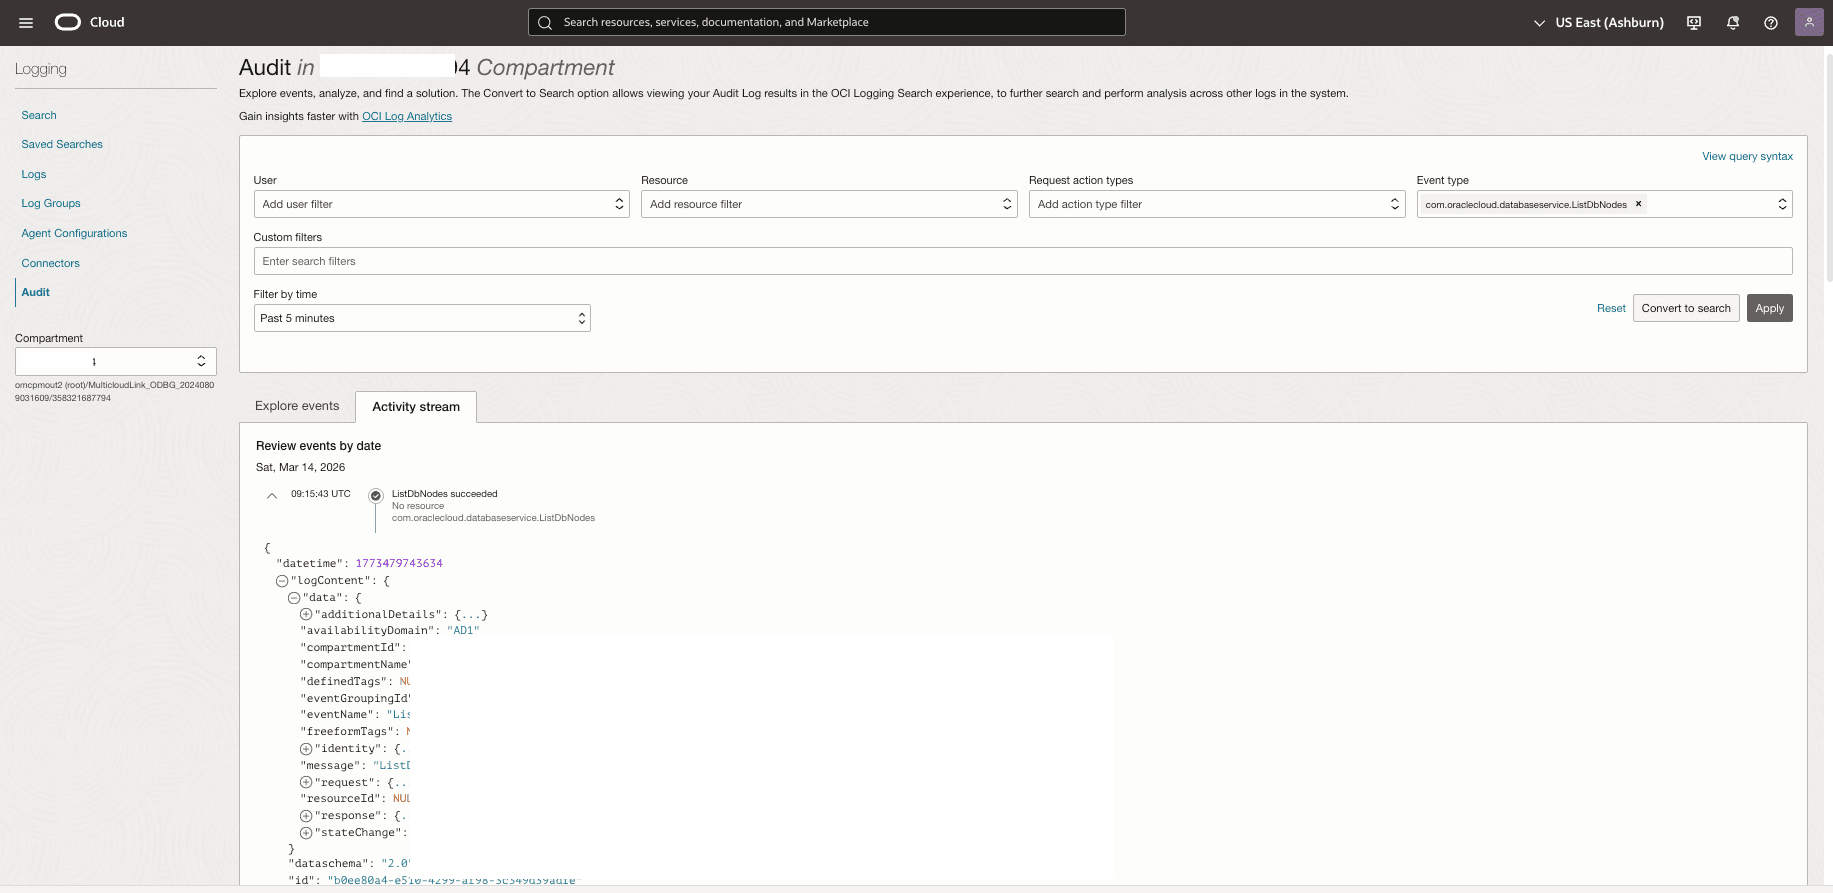1833x893 pixels.
Task: Focus the top search resources field
Action: [x=827, y=22]
